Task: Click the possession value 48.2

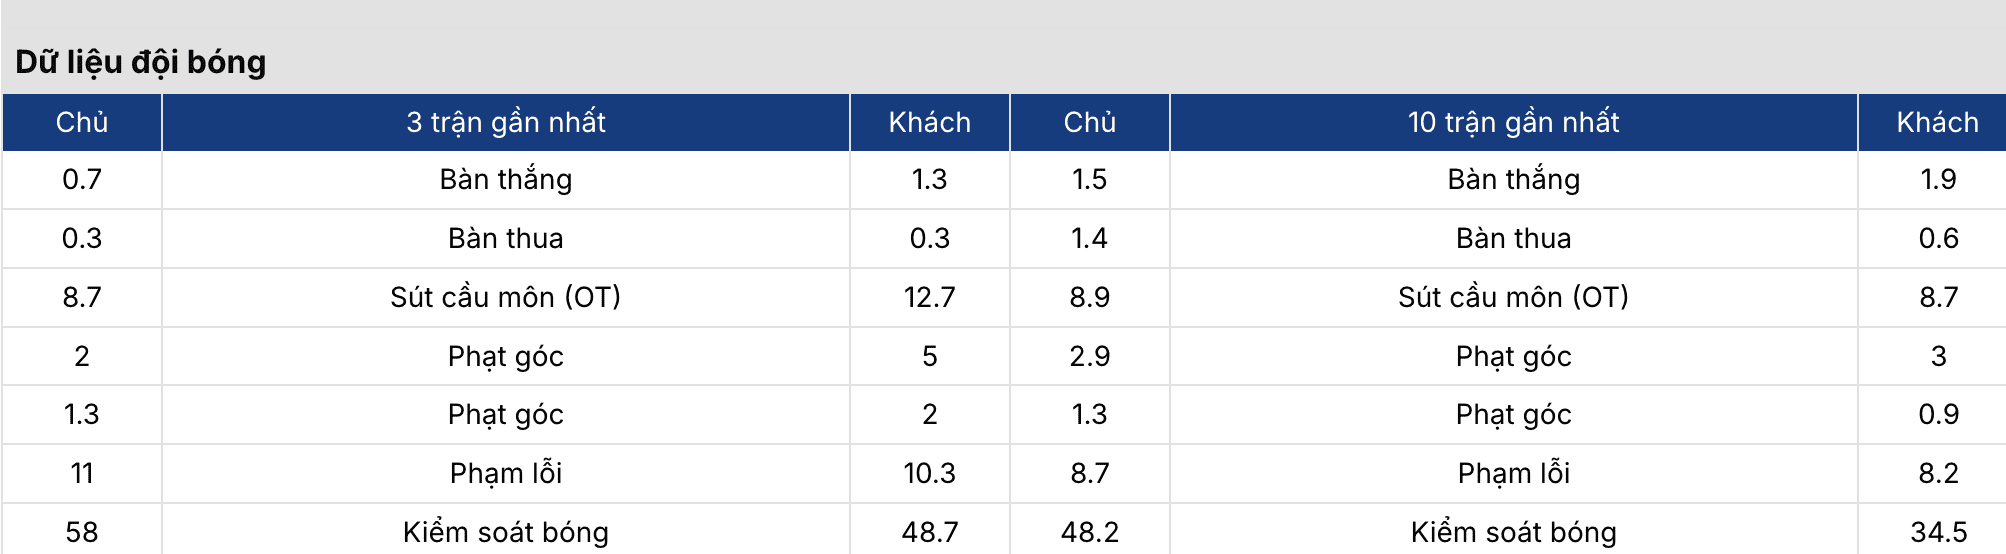Action: 1089,532
